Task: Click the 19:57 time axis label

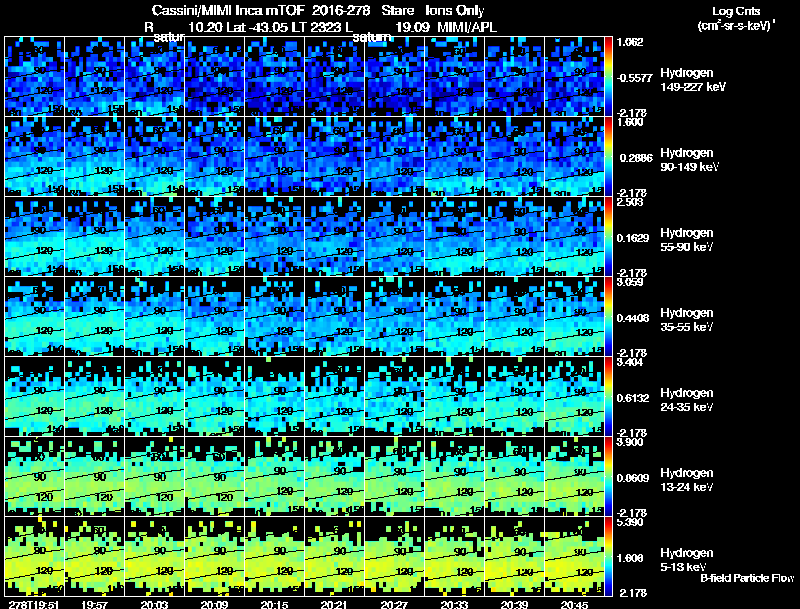Action: coord(94,604)
